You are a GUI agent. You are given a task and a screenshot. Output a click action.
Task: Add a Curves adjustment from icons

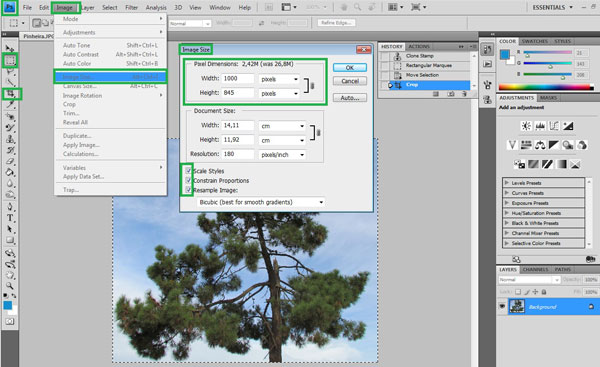(554, 126)
